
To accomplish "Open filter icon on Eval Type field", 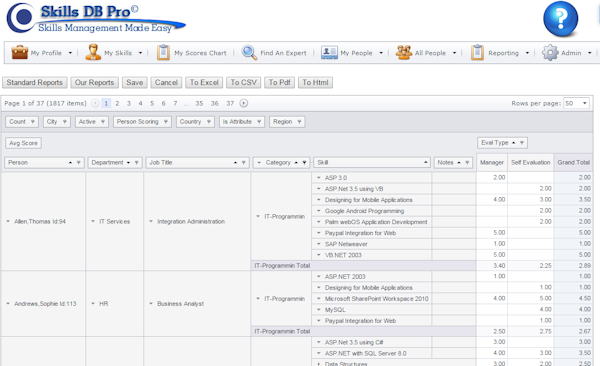I will [x=522, y=143].
